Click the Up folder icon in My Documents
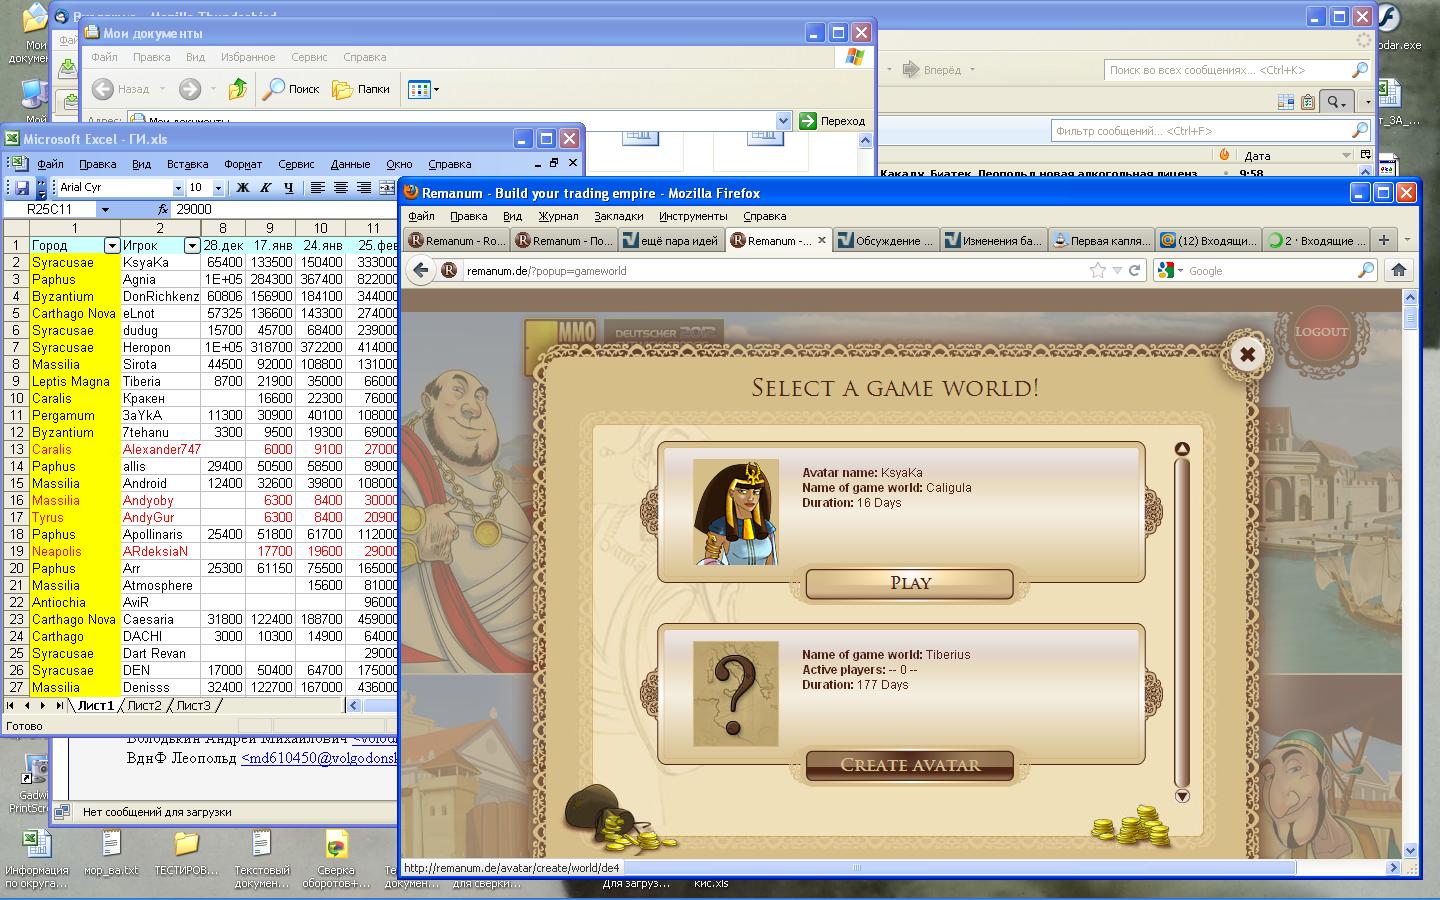 tap(237, 89)
